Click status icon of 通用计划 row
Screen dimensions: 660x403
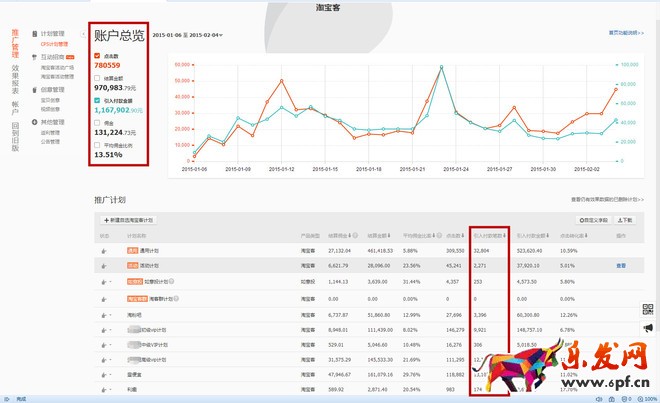103,250
